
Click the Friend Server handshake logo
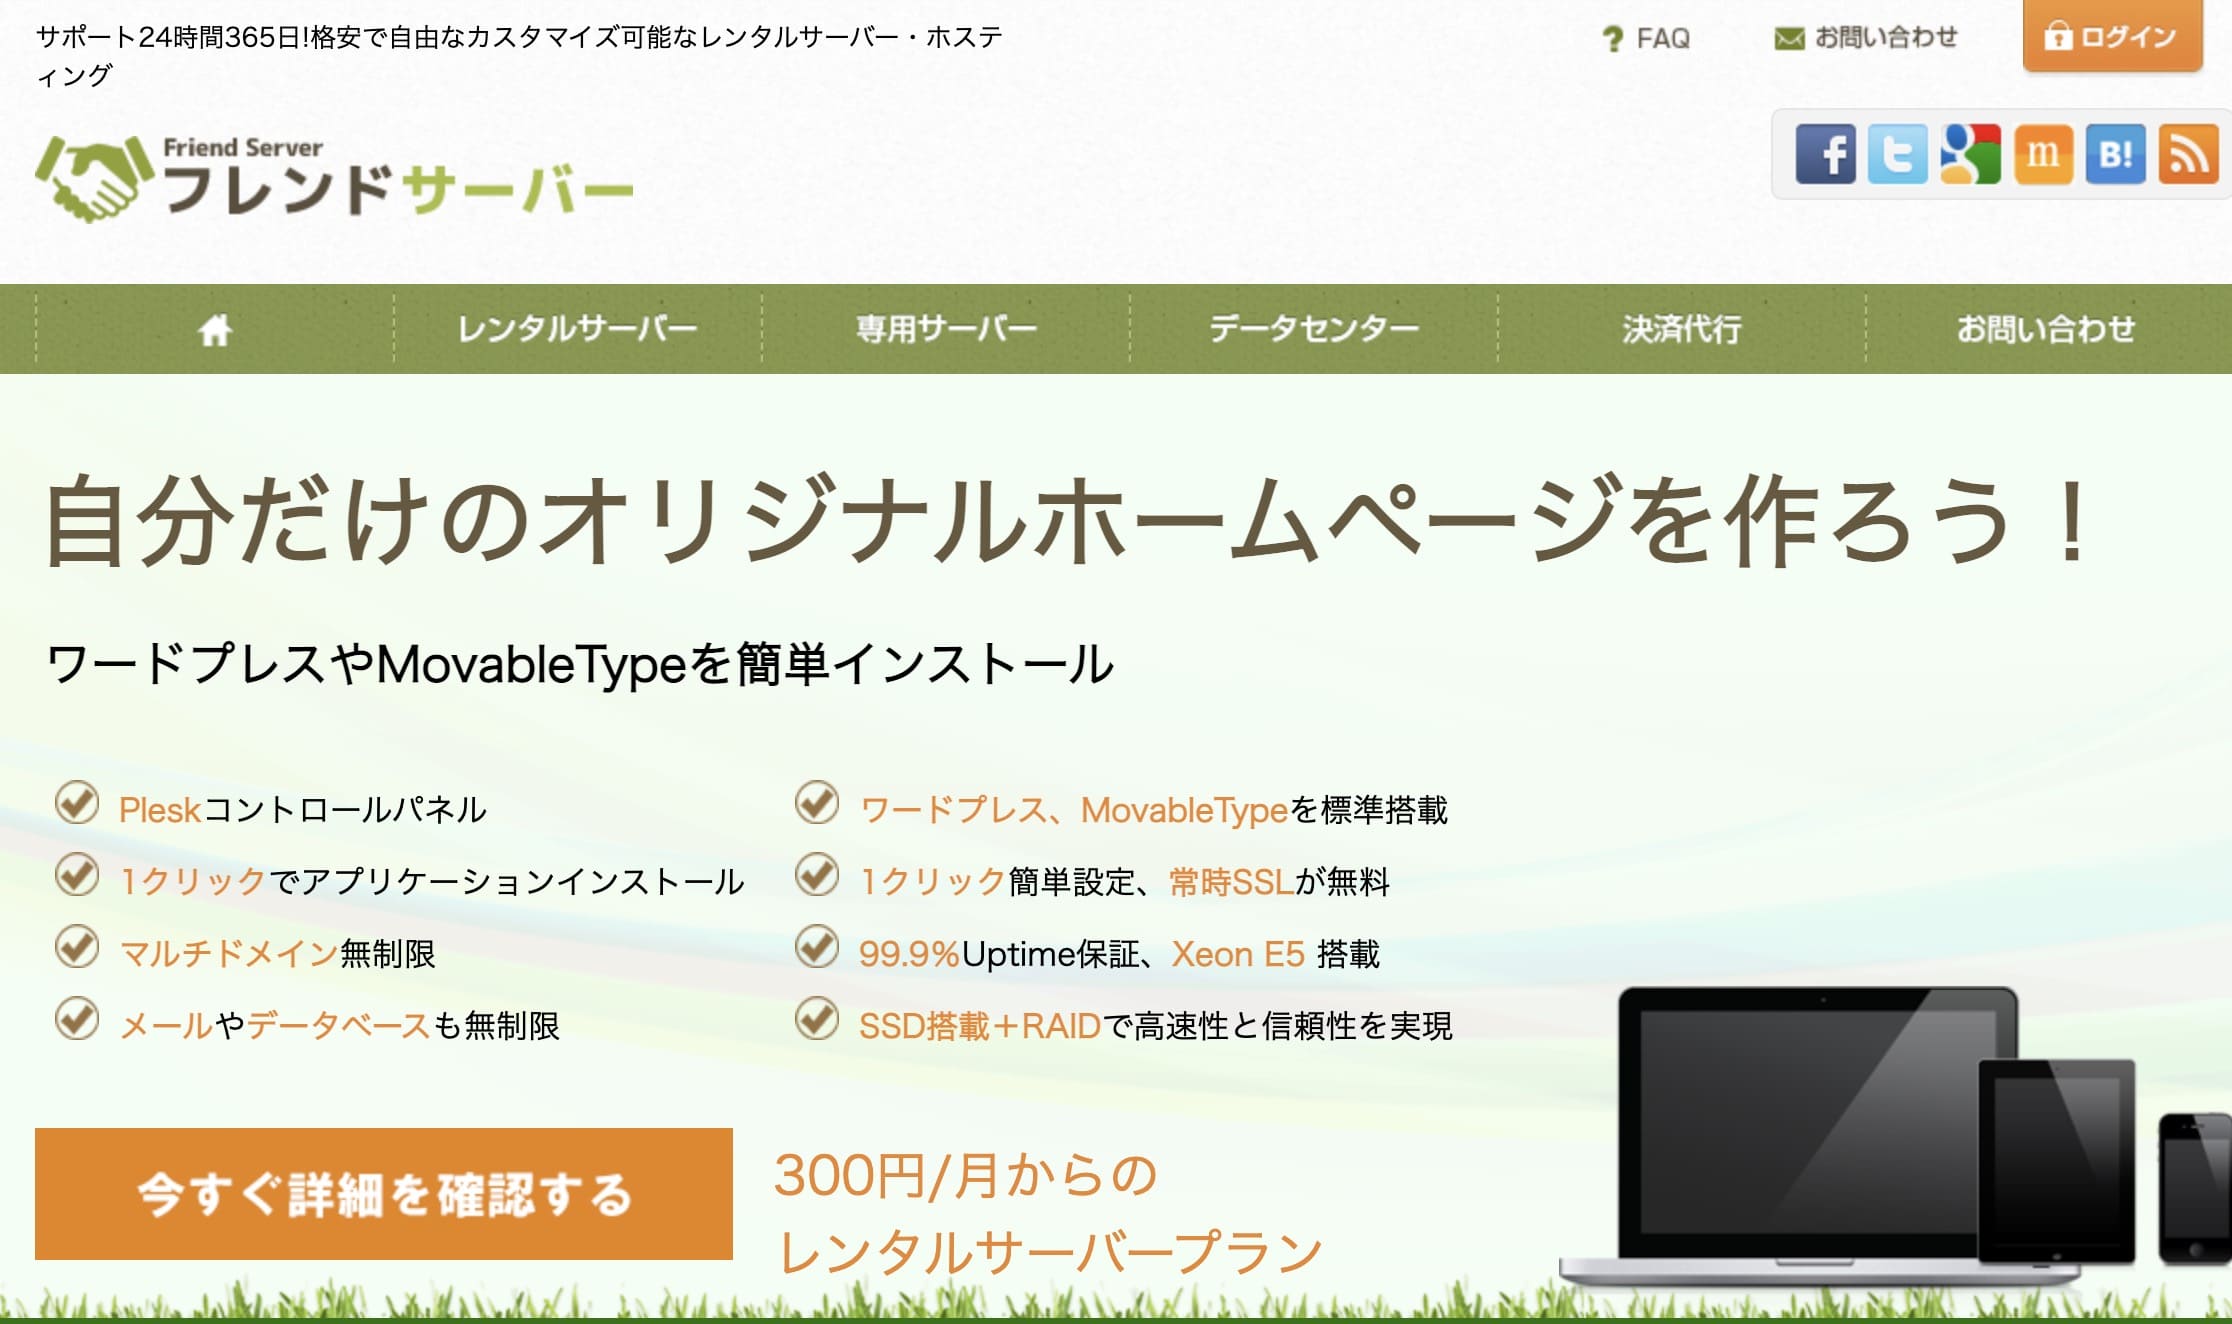coord(95,180)
